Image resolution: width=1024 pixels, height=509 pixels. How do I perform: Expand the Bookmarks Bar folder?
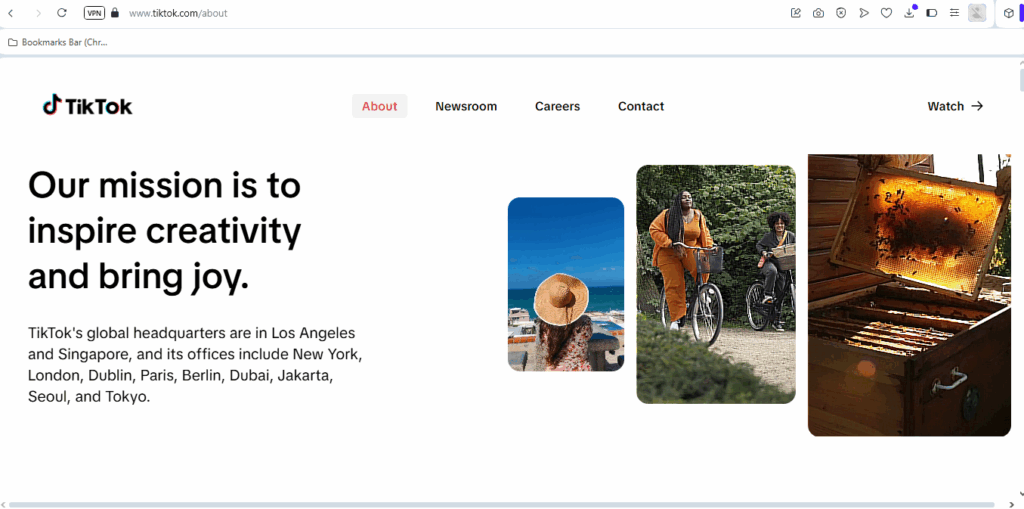click(x=57, y=42)
